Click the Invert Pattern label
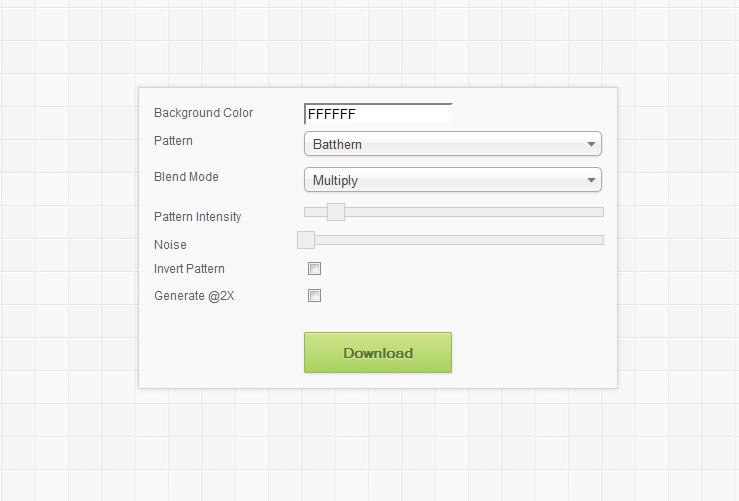Image resolution: width=739 pixels, height=501 pixels. [189, 269]
